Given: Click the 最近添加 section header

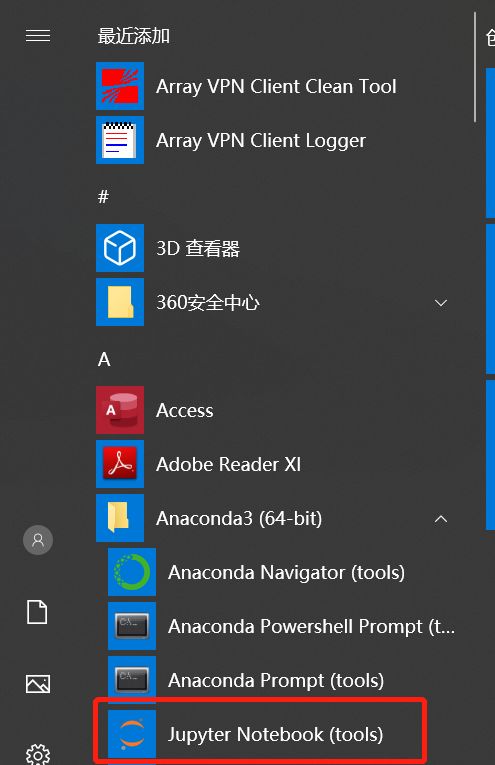Looking at the screenshot, I should pyautogui.click(x=134, y=36).
